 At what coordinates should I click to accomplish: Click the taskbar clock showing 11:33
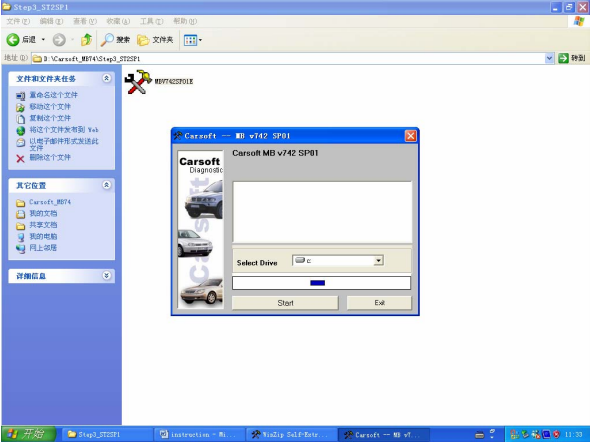[x=573, y=434]
